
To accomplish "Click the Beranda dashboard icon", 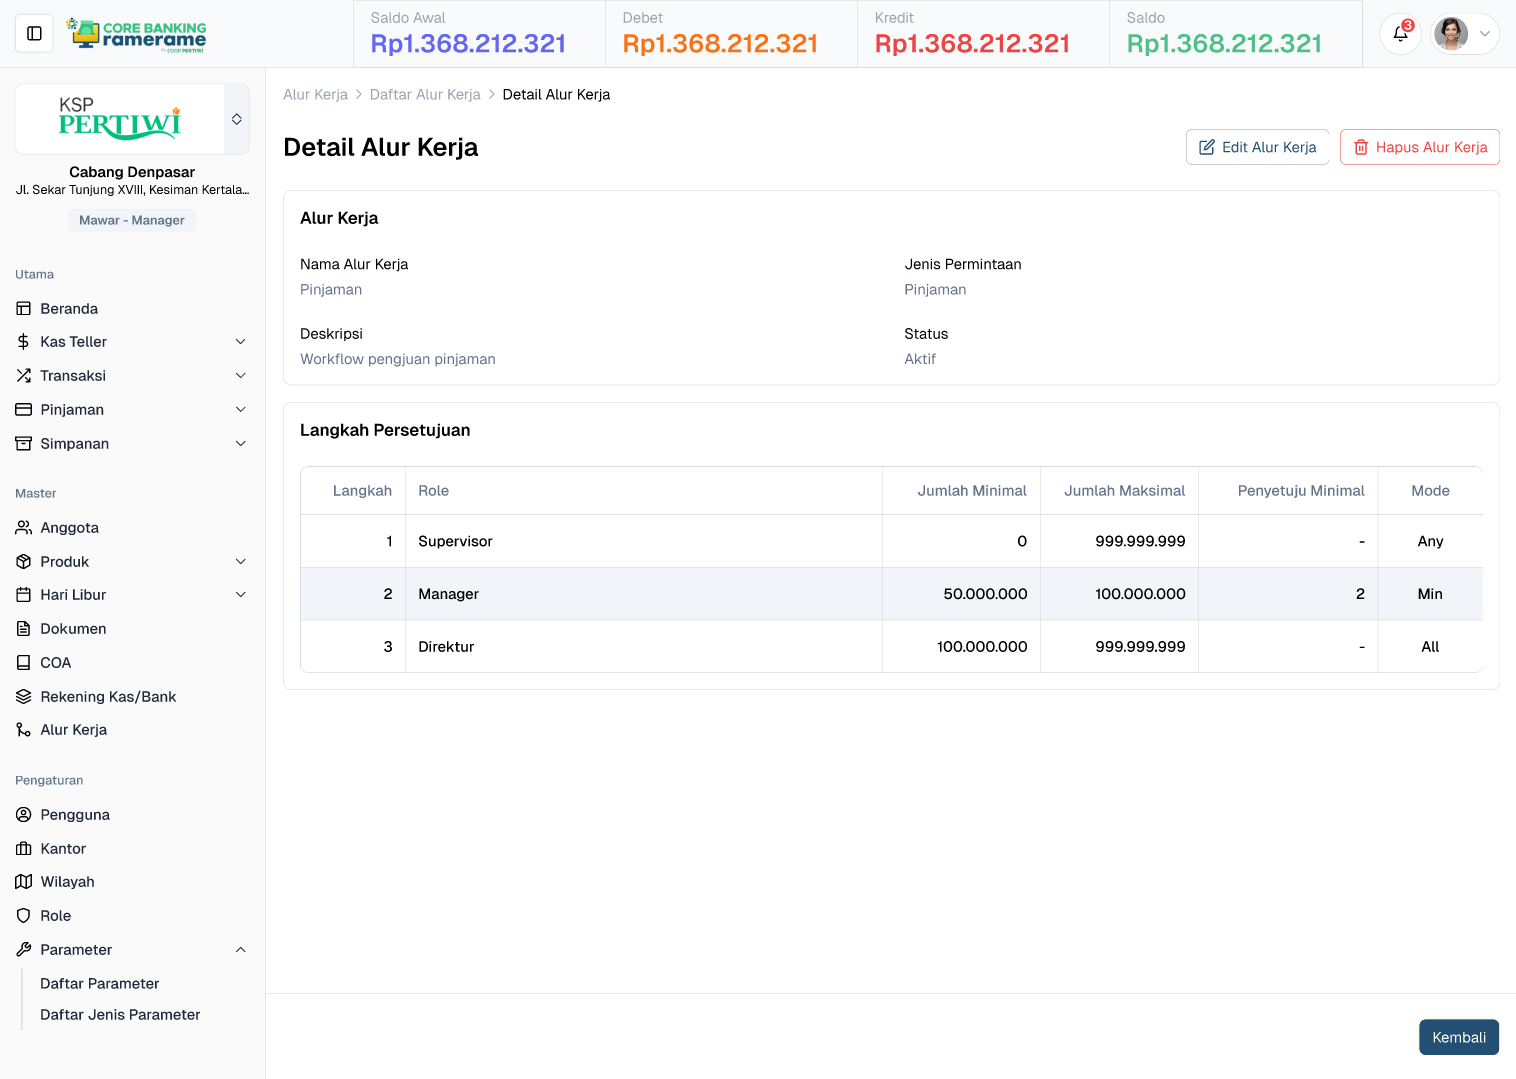I will (x=24, y=309).
